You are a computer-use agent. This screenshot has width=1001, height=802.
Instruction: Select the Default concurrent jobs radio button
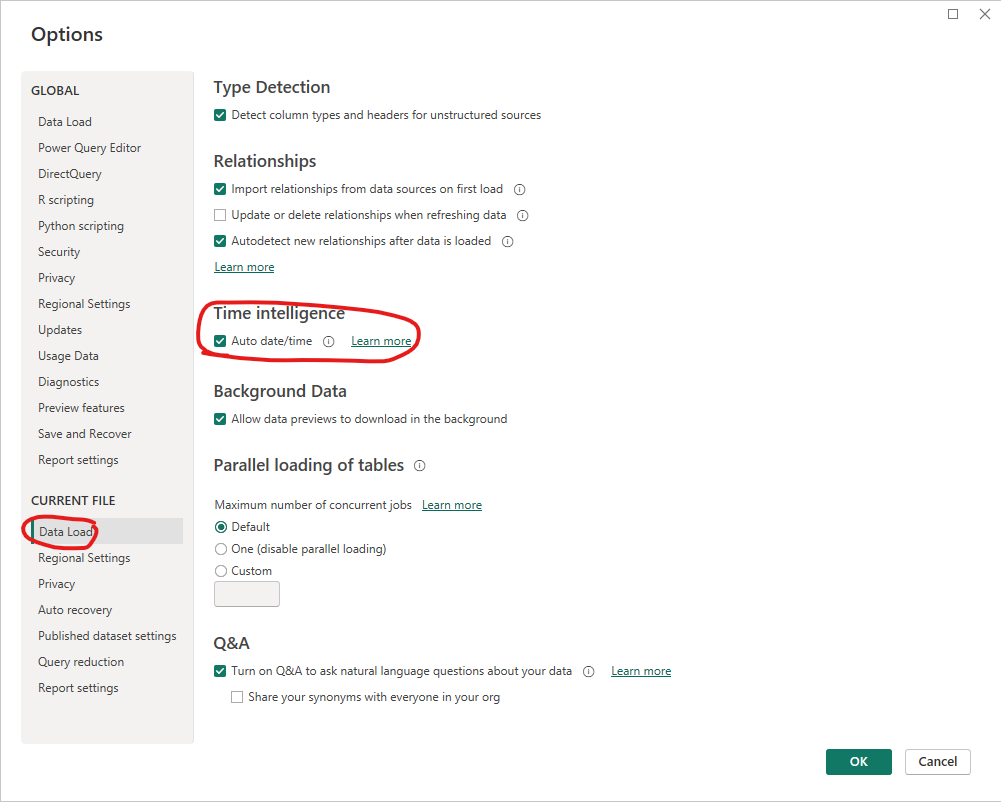tap(221, 527)
